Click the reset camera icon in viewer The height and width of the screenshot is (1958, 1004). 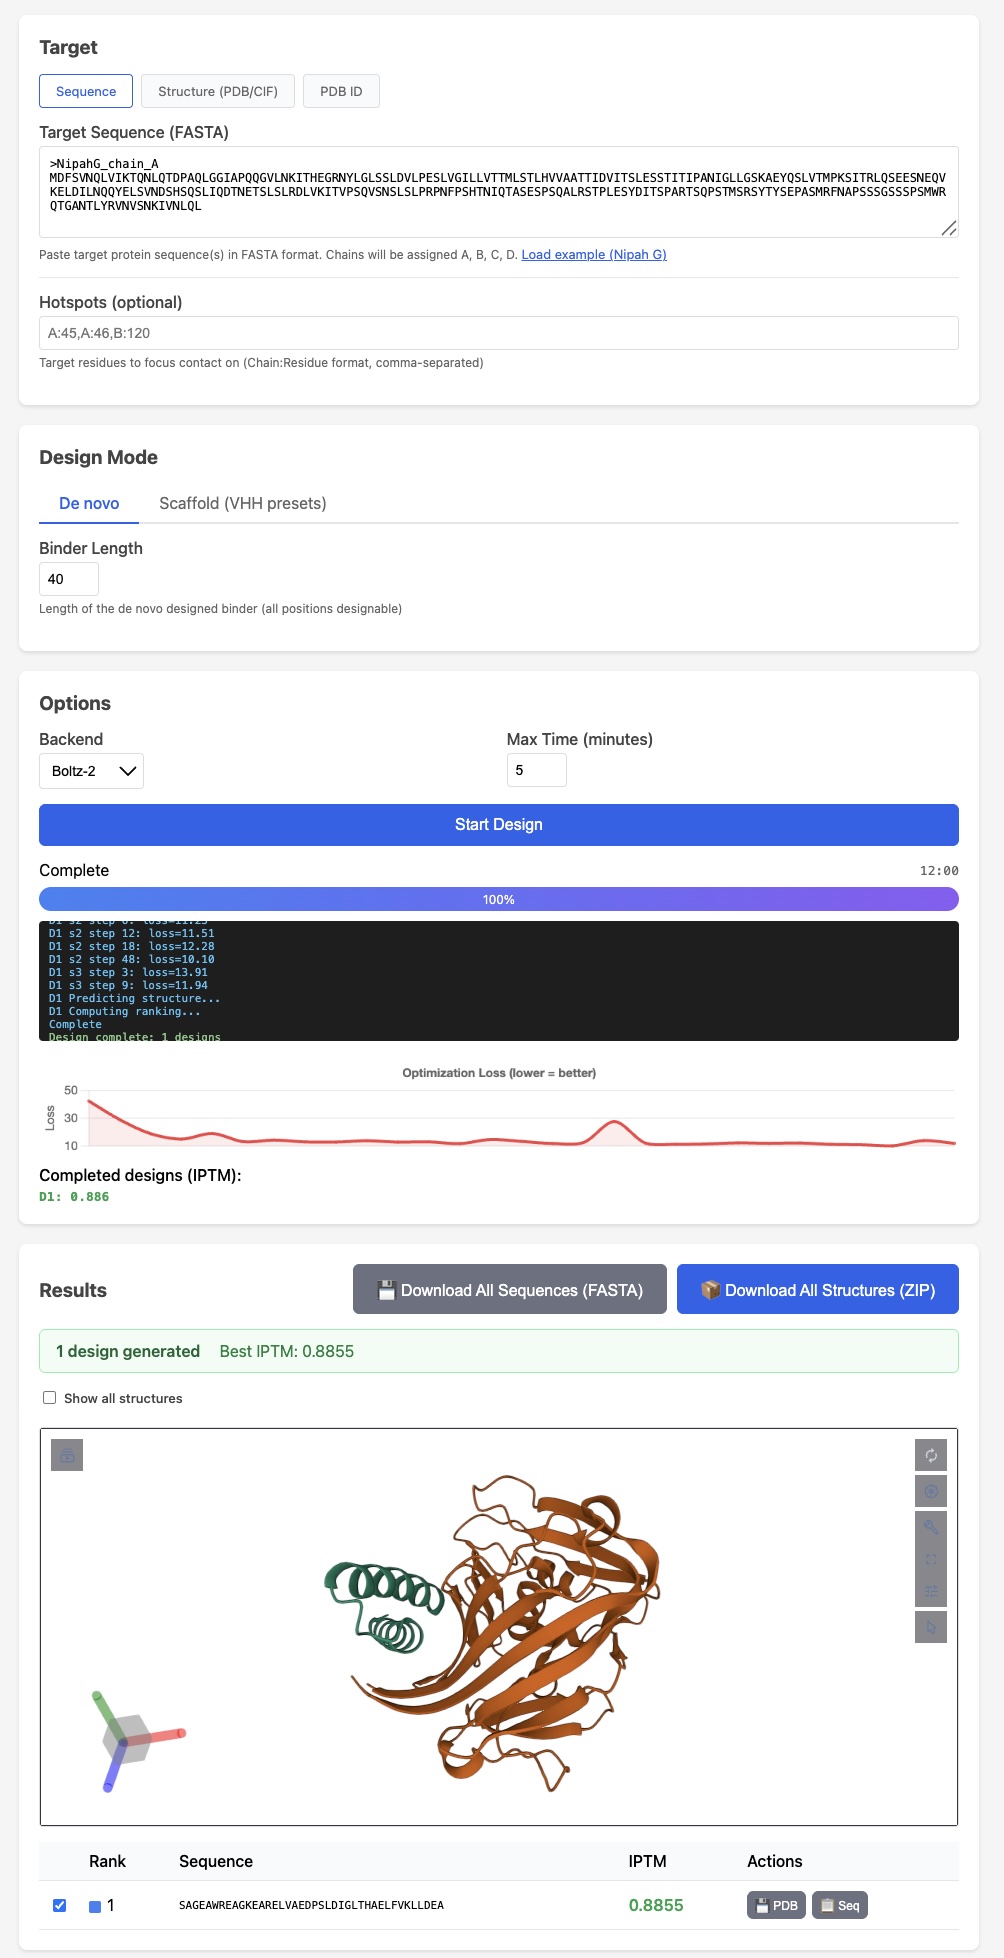coord(931,1455)
